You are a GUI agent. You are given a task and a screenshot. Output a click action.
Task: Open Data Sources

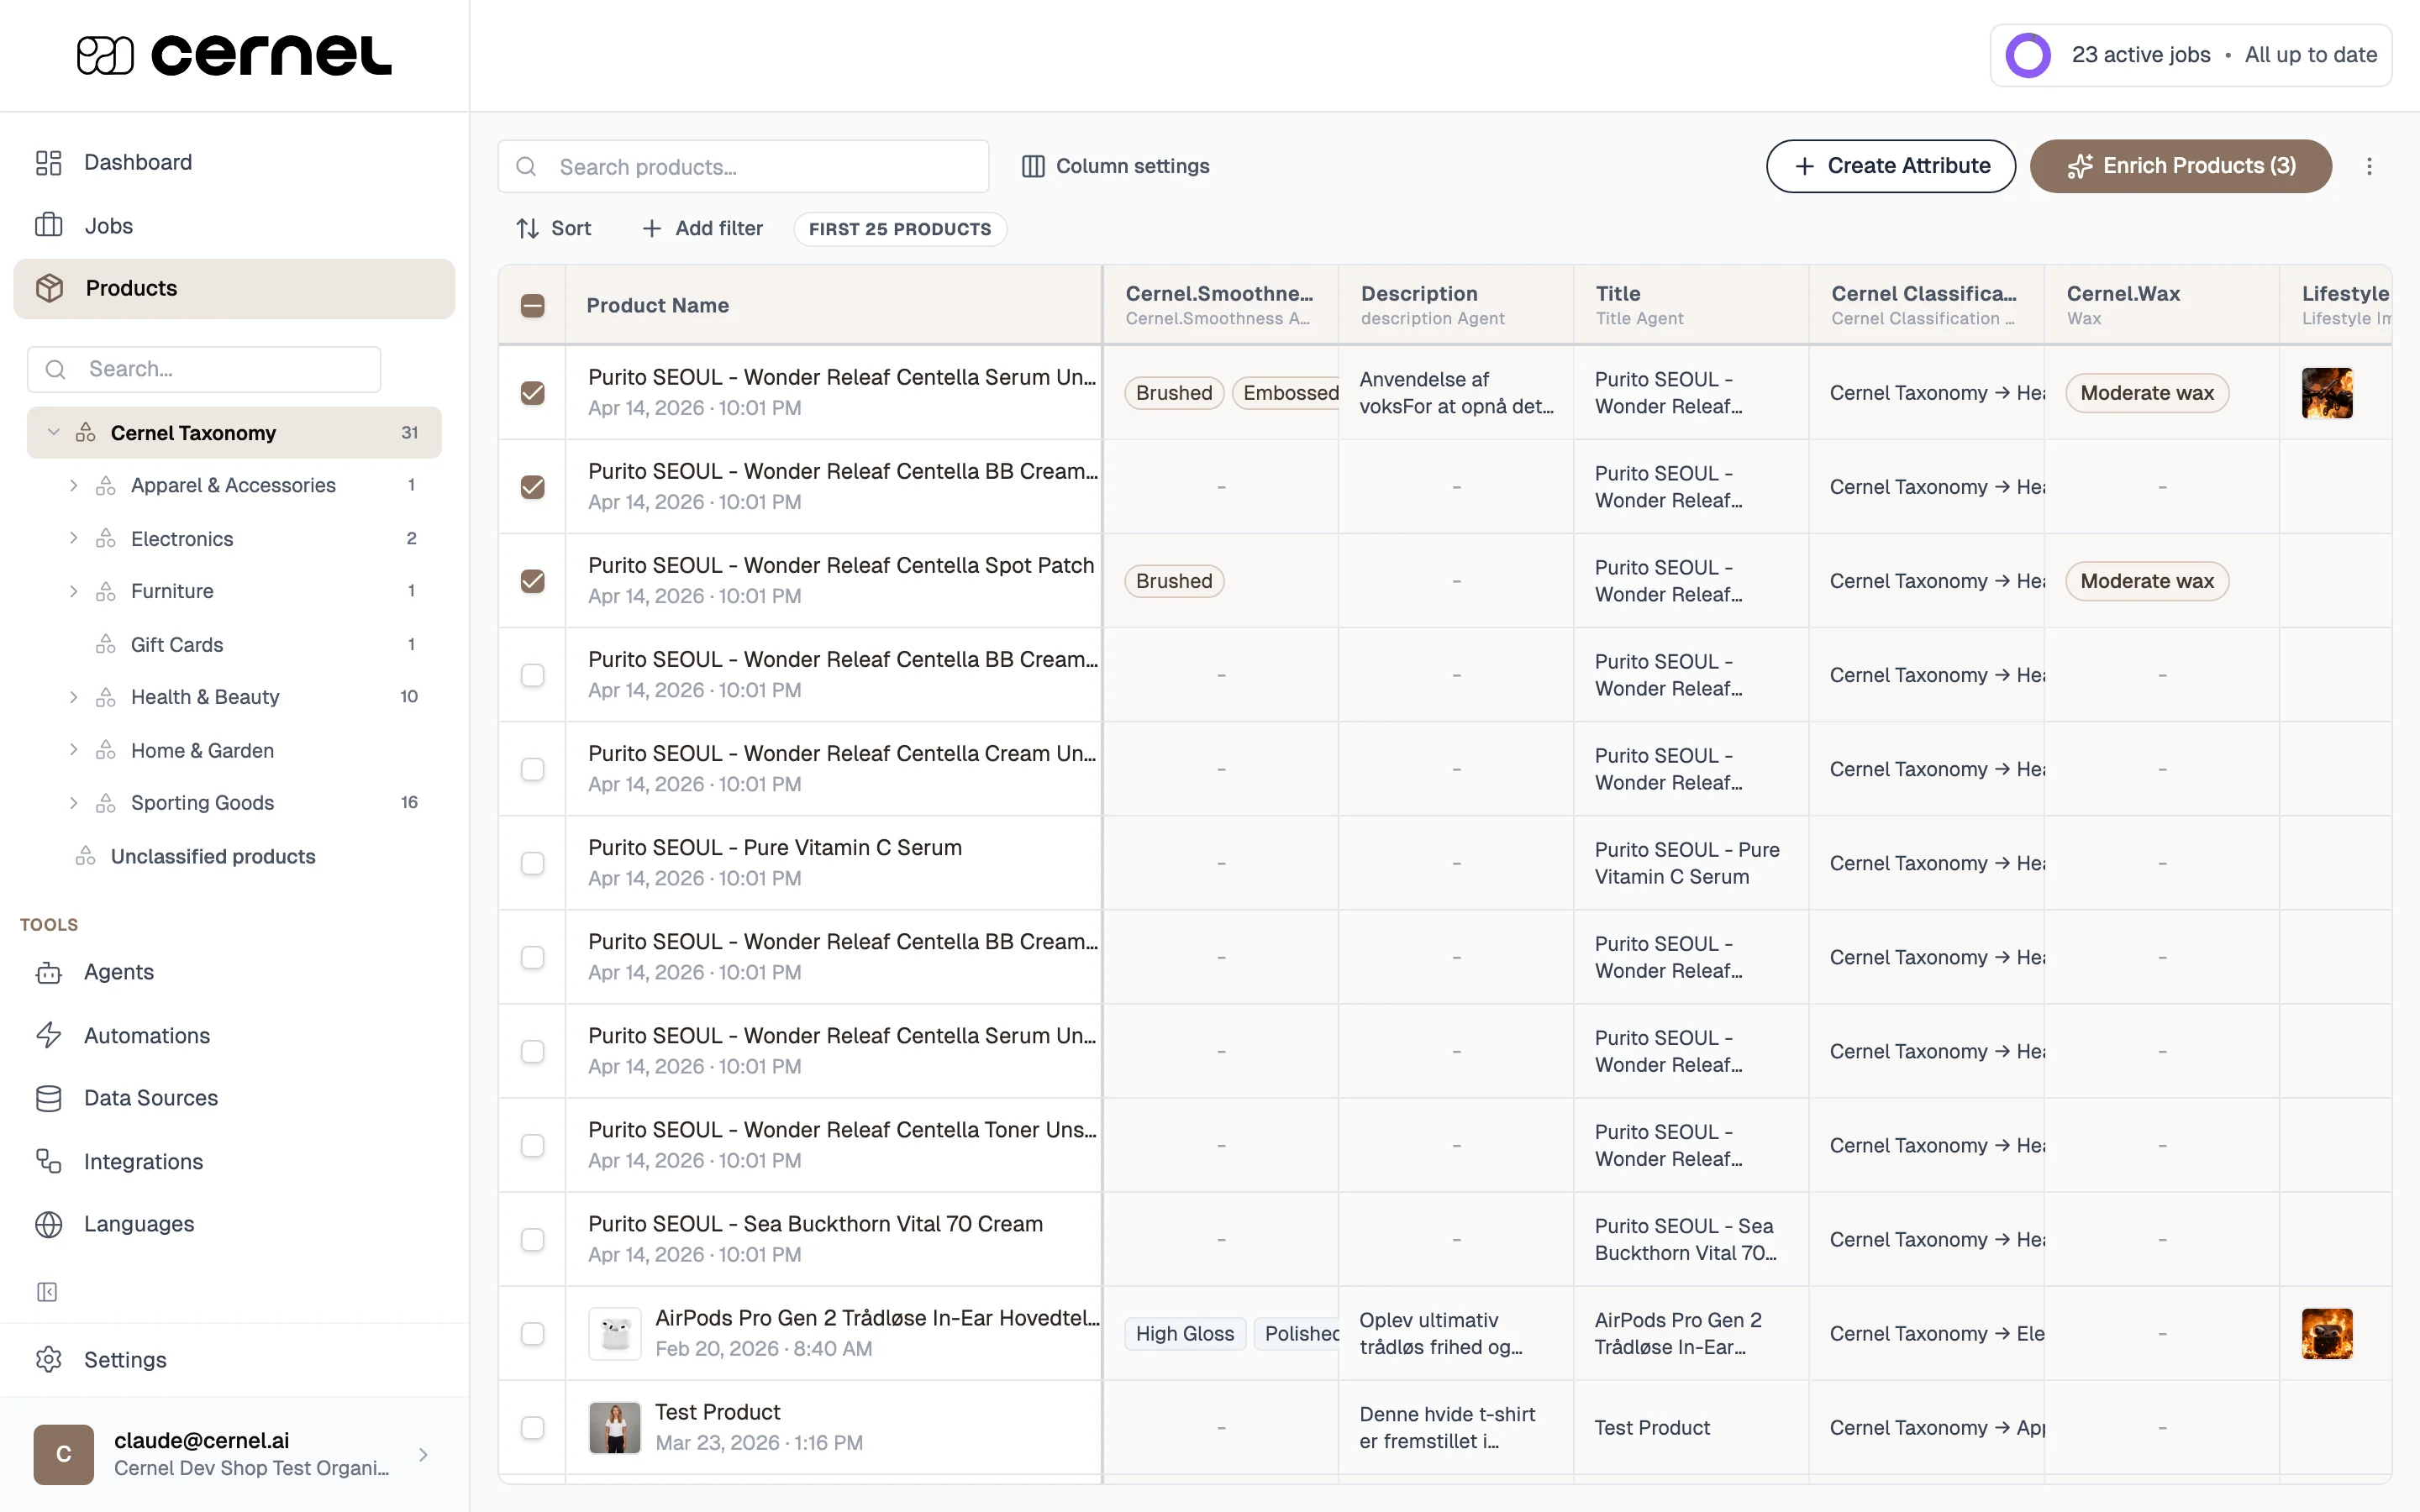(234, 1098)
